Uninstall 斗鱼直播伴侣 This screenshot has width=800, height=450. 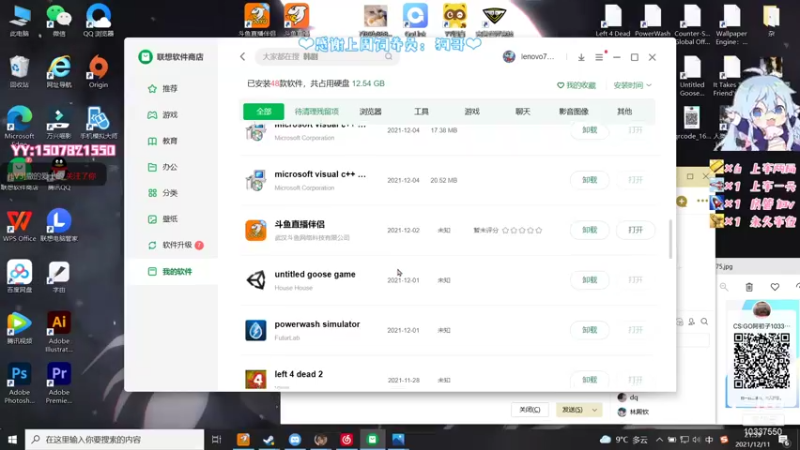click(x=589, y=230)
